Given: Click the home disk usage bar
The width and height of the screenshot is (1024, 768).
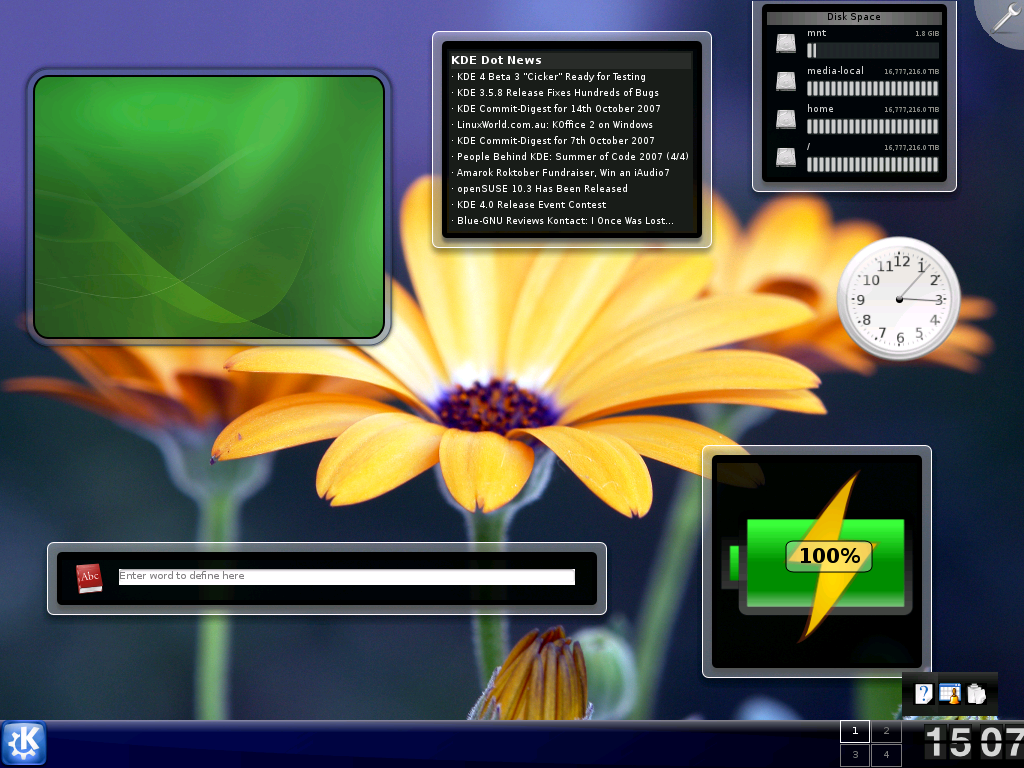Looking at the screenshot, I should tap(872, 126).
